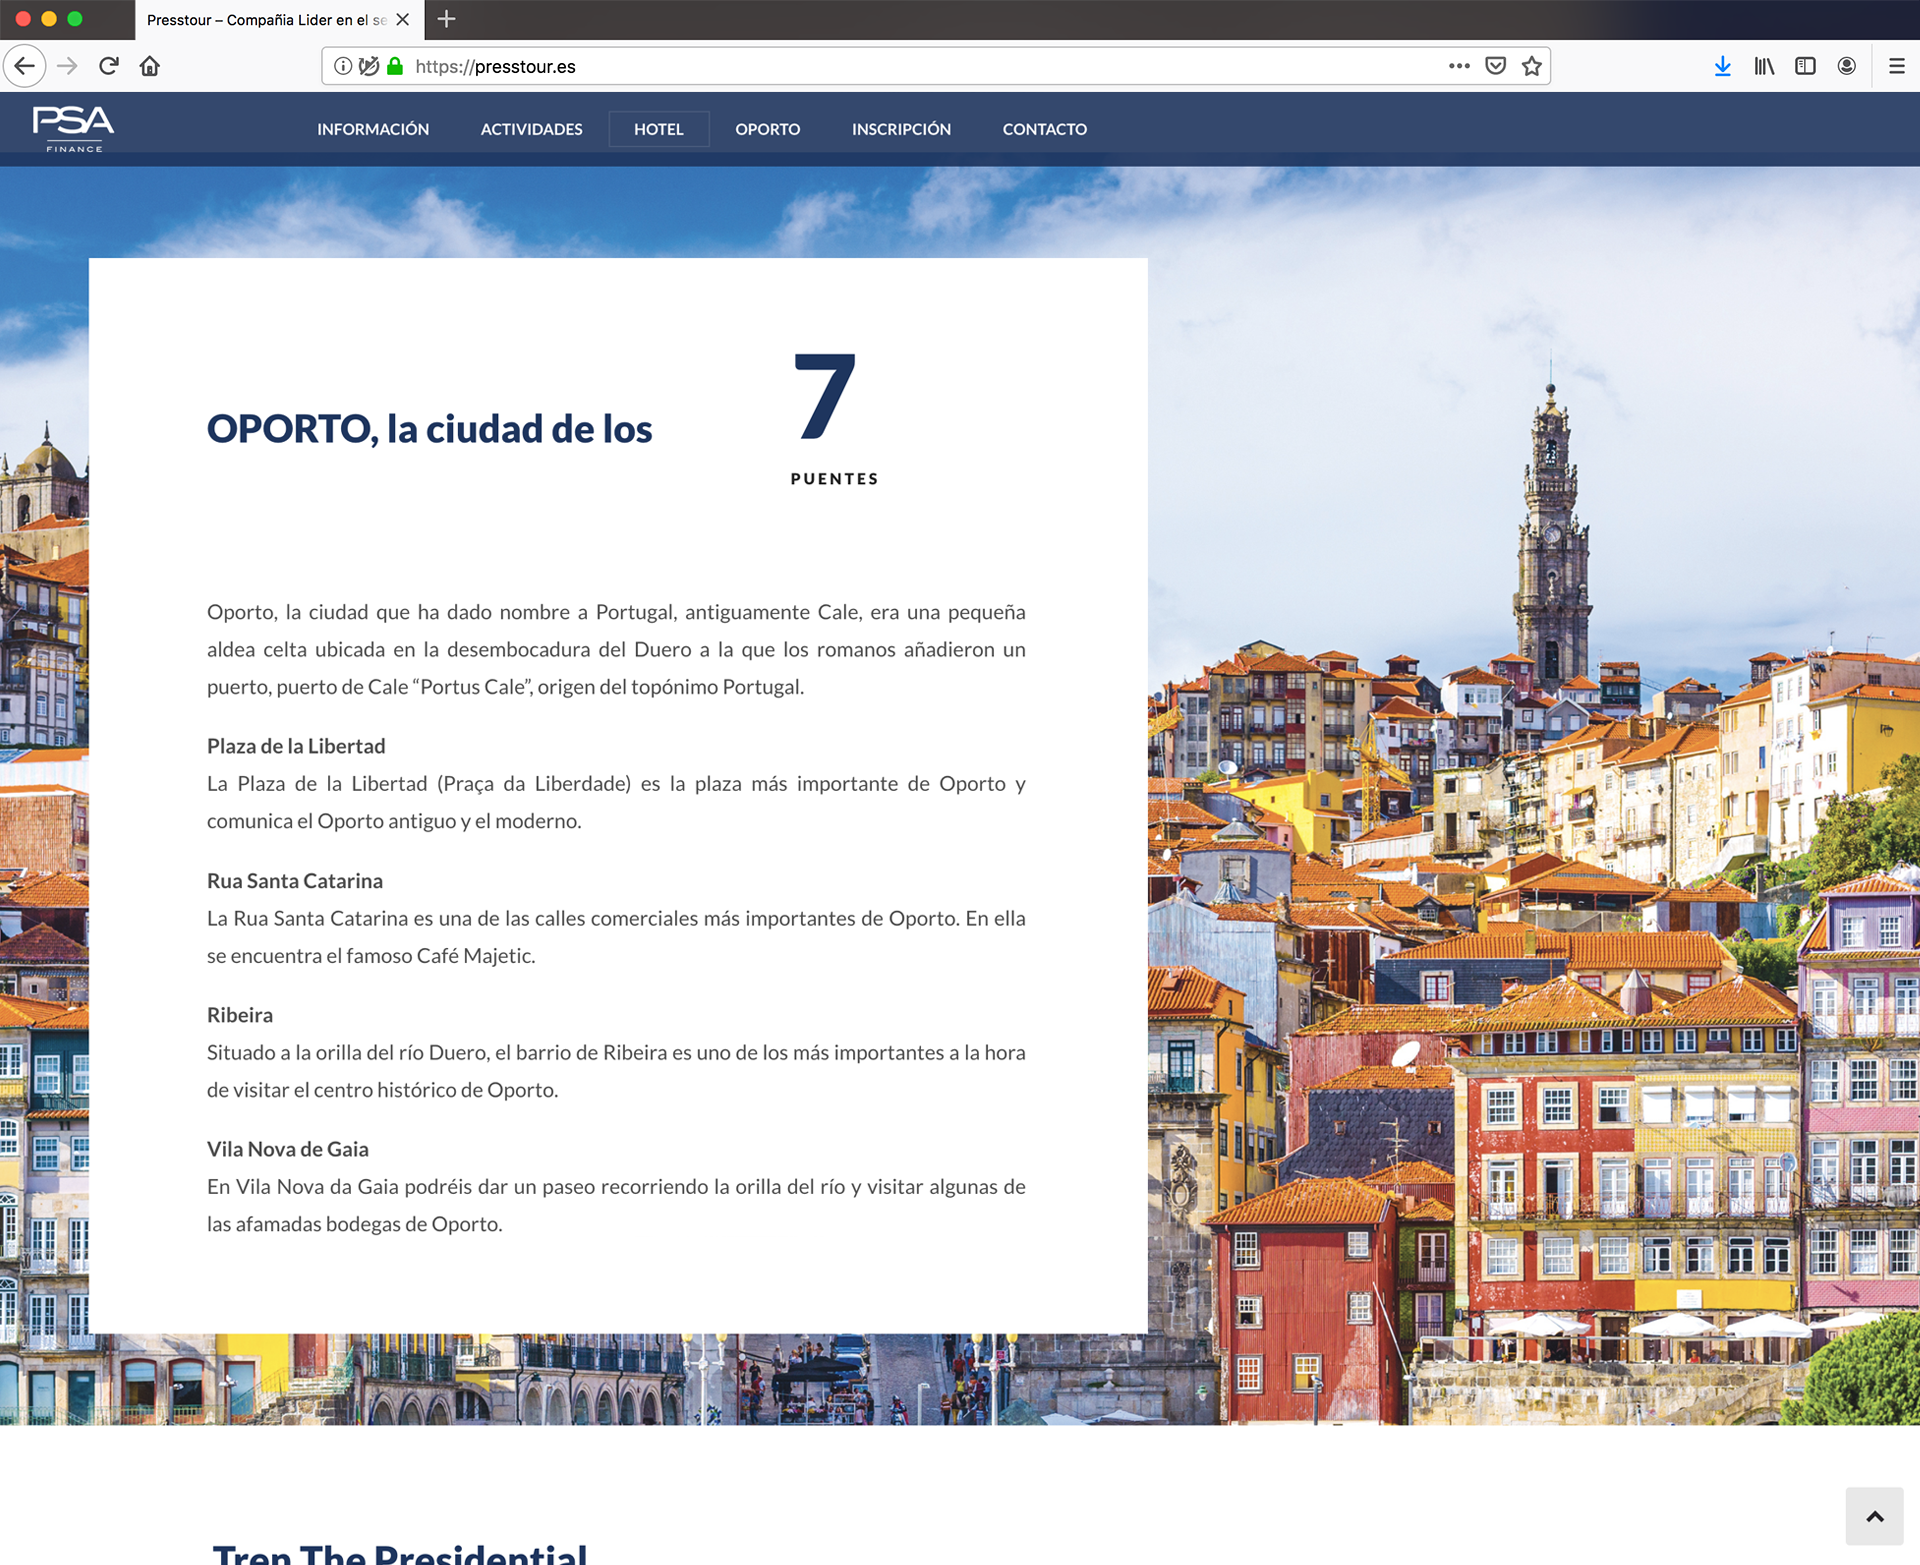The height and width of the screenshot is (1565, 1920).
Task: Open the Firefox downloads arrow
Action: [1722, 66]
